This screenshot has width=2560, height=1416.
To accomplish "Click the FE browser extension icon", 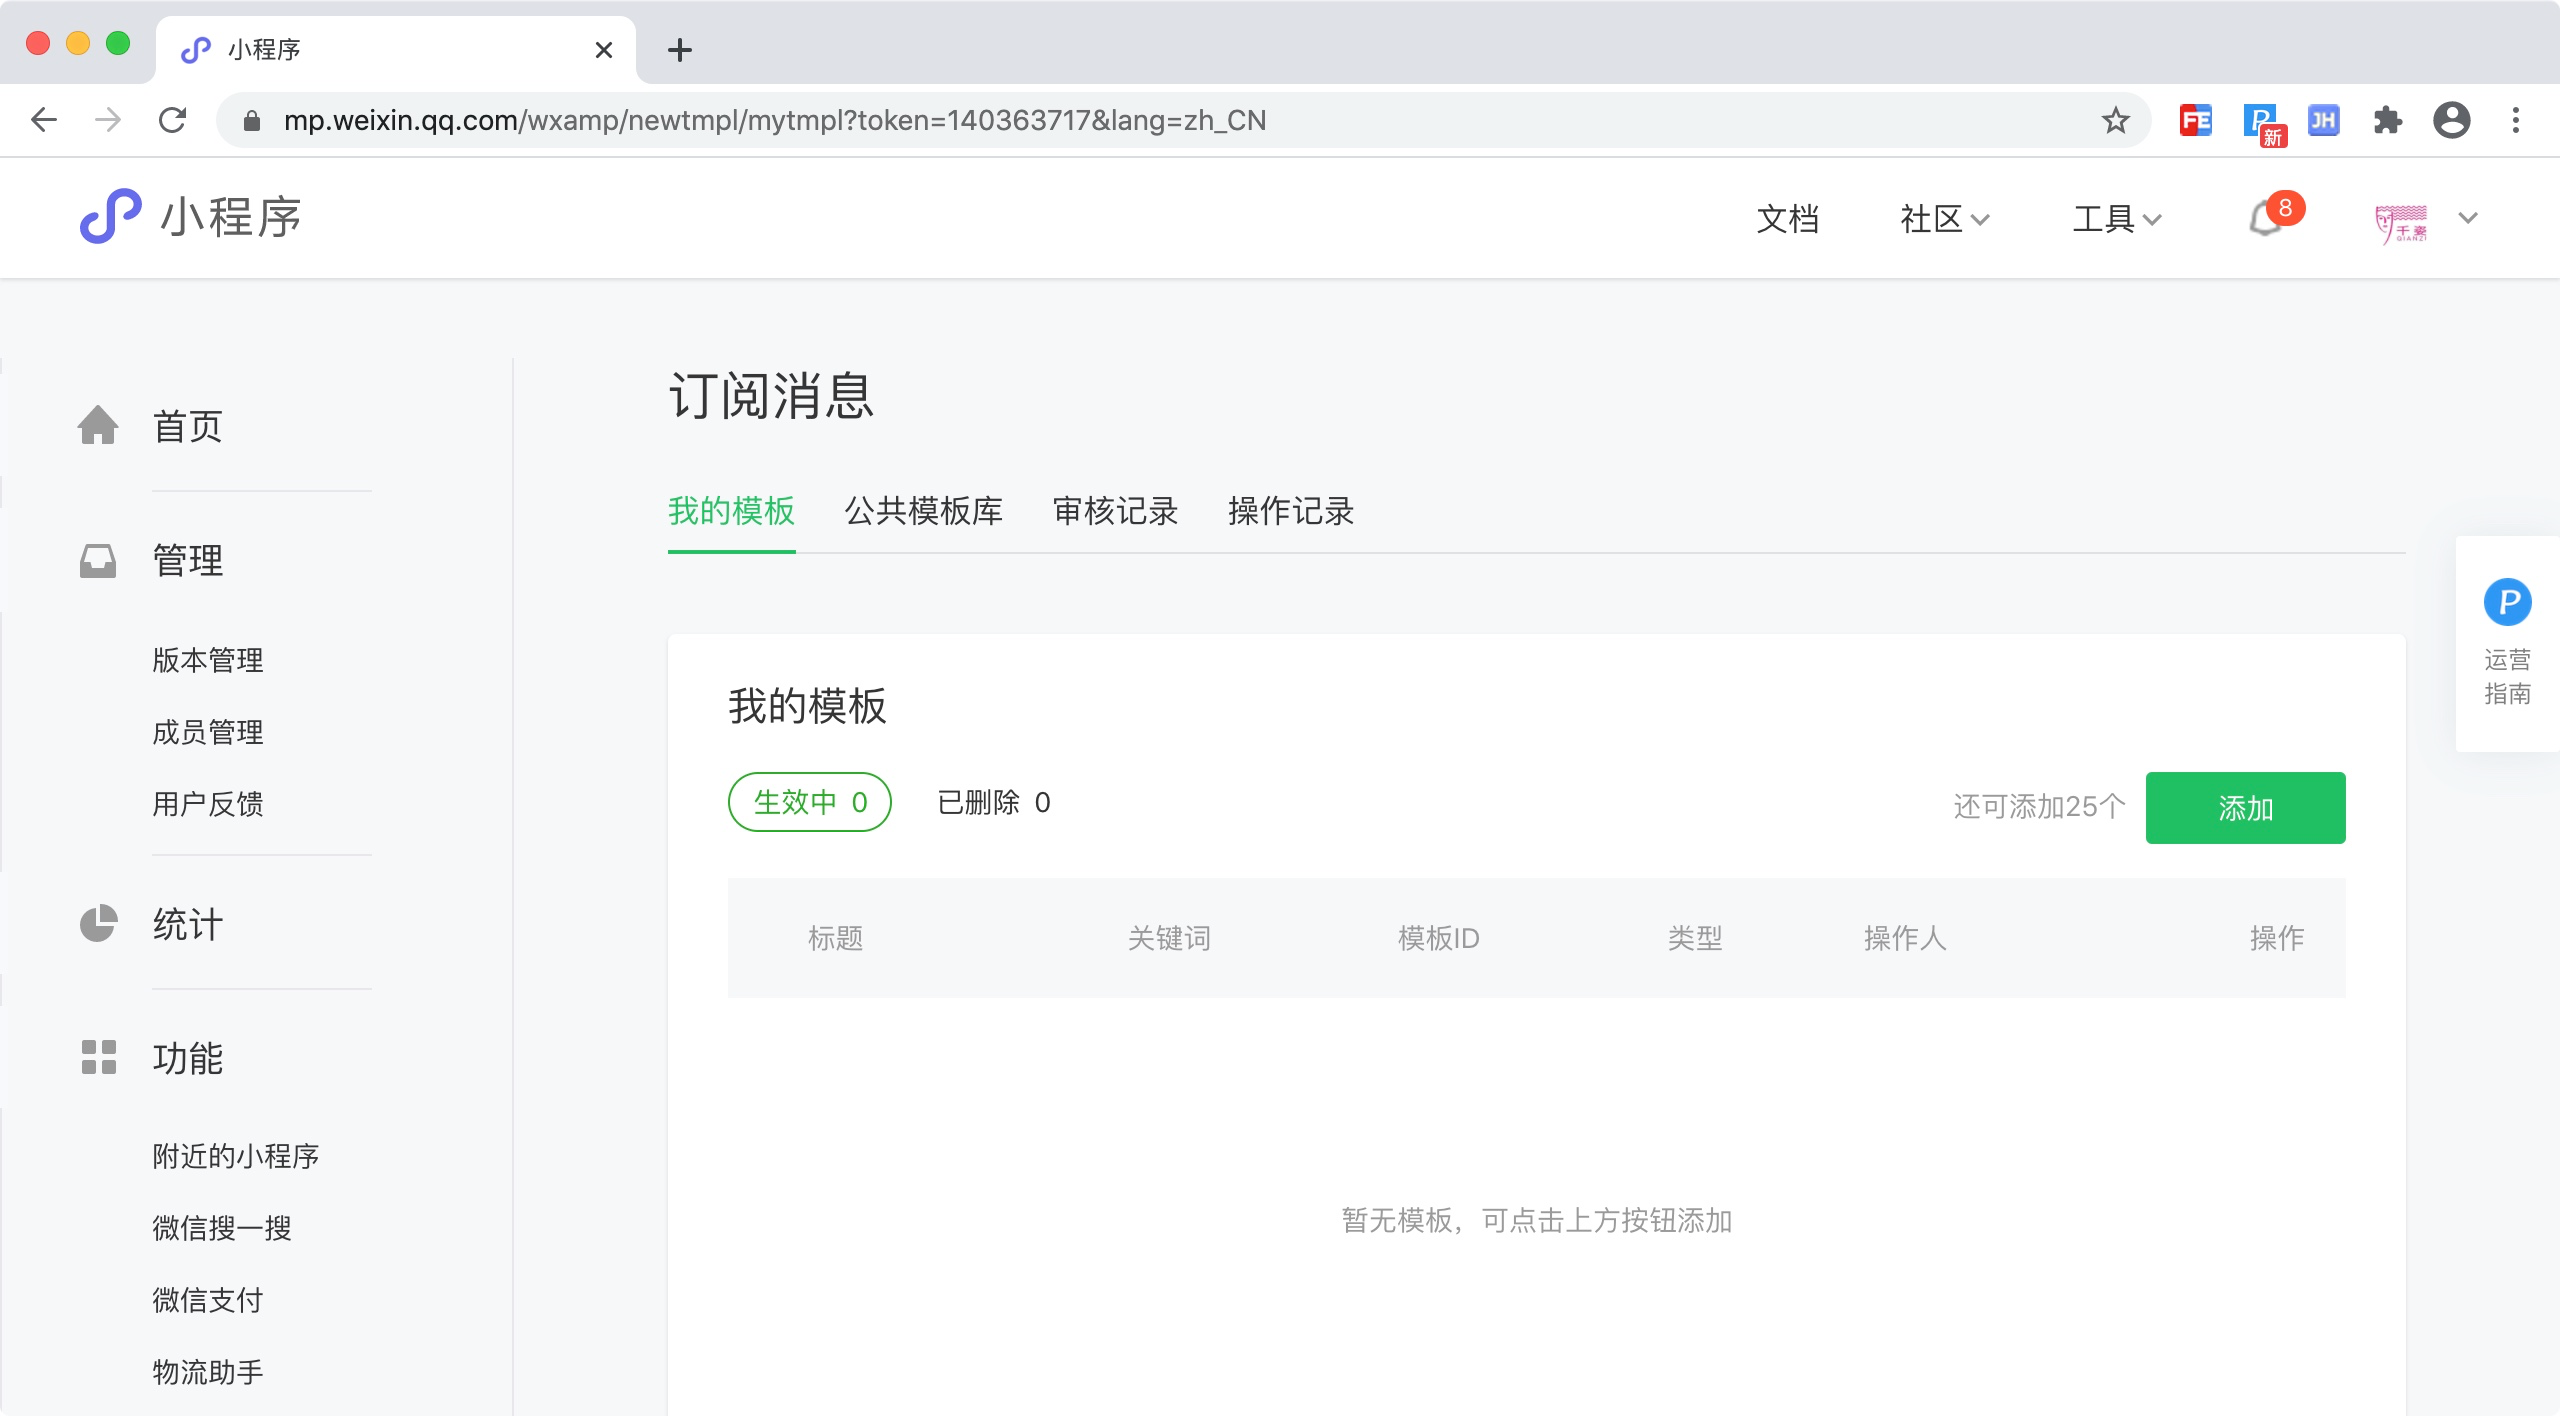I will click(x=2195, y=121).
